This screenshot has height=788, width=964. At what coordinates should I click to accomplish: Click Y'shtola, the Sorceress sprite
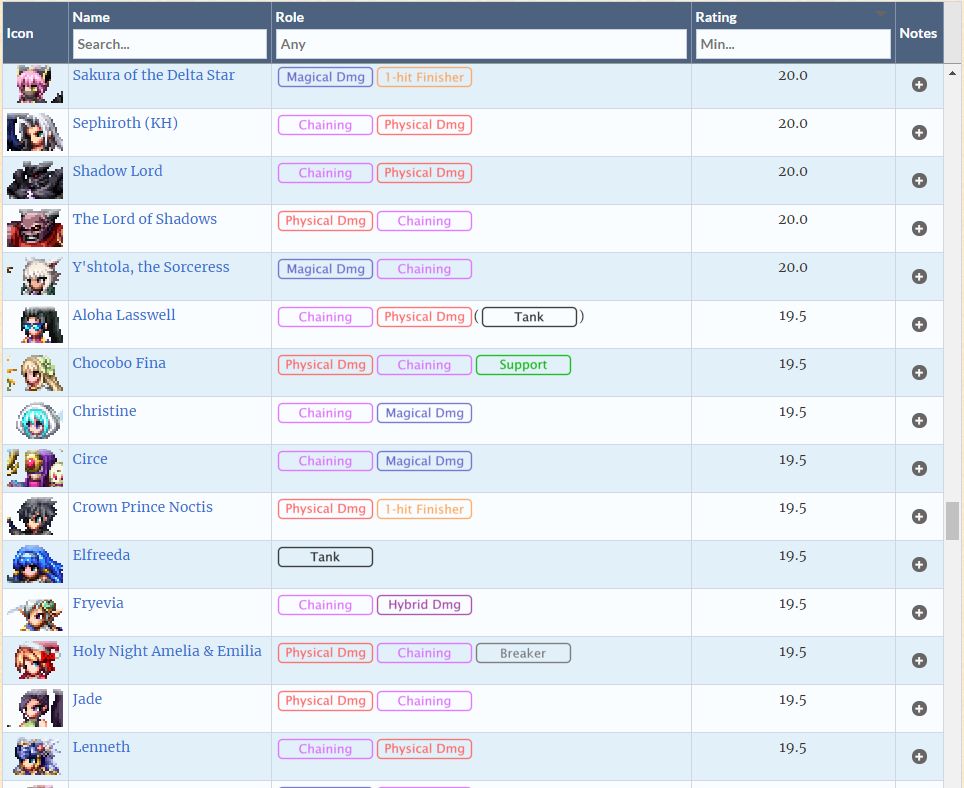[35, 275]
